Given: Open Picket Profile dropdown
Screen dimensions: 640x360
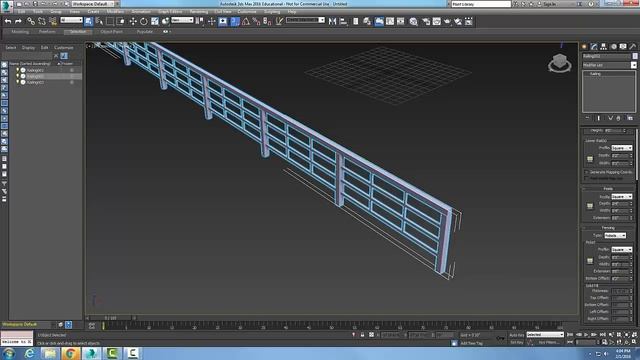Looking at the screenshot, I should (x=622, y=249).
